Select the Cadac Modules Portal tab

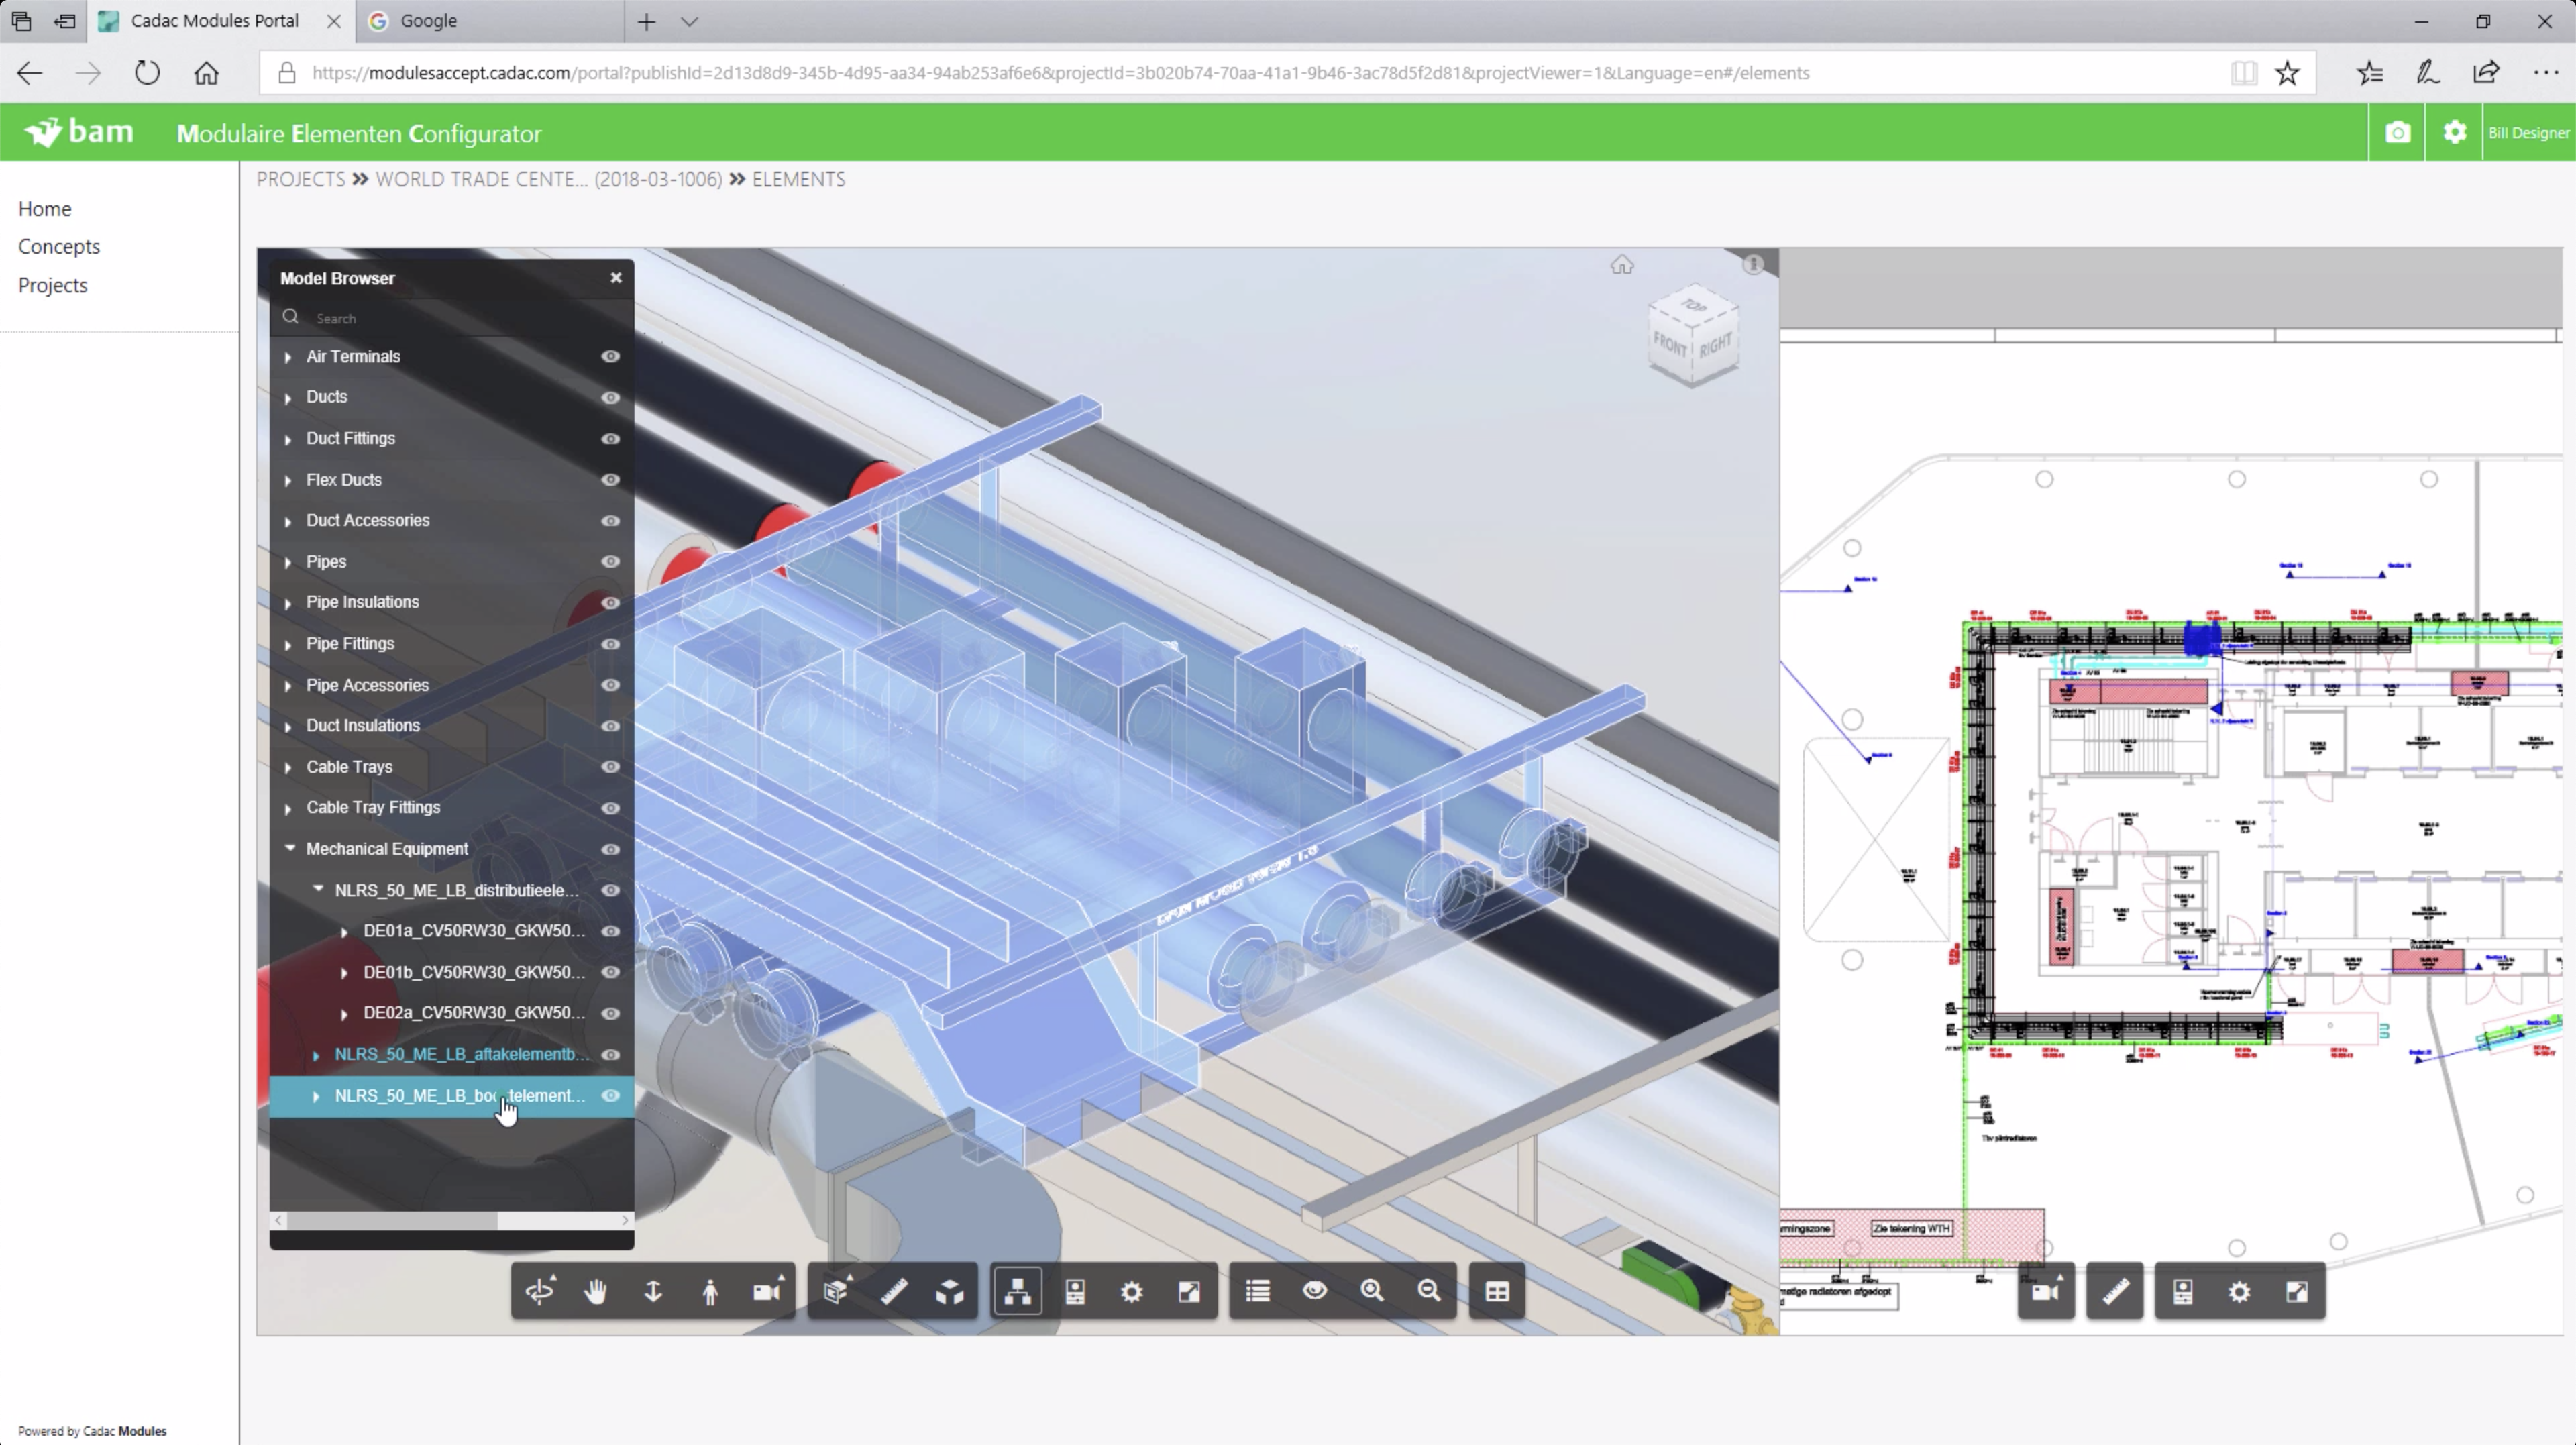(x=214, y=21)
